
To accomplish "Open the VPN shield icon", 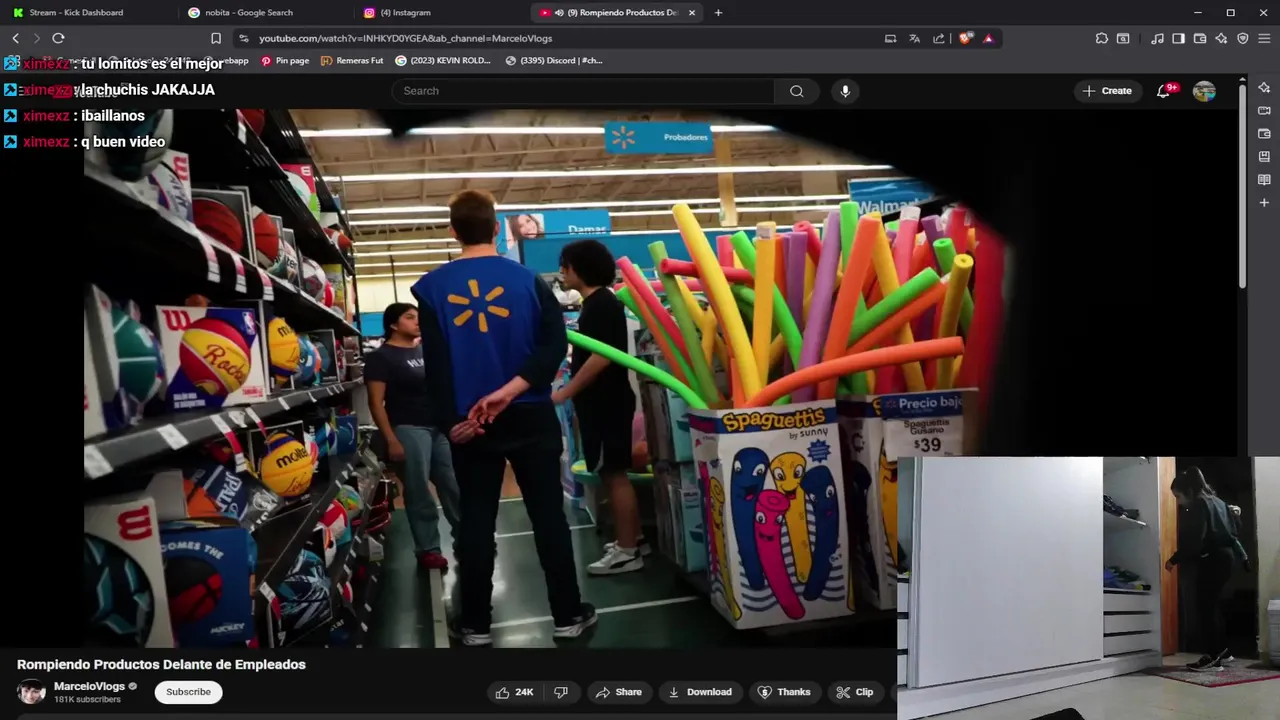I will click(1243, 38).
